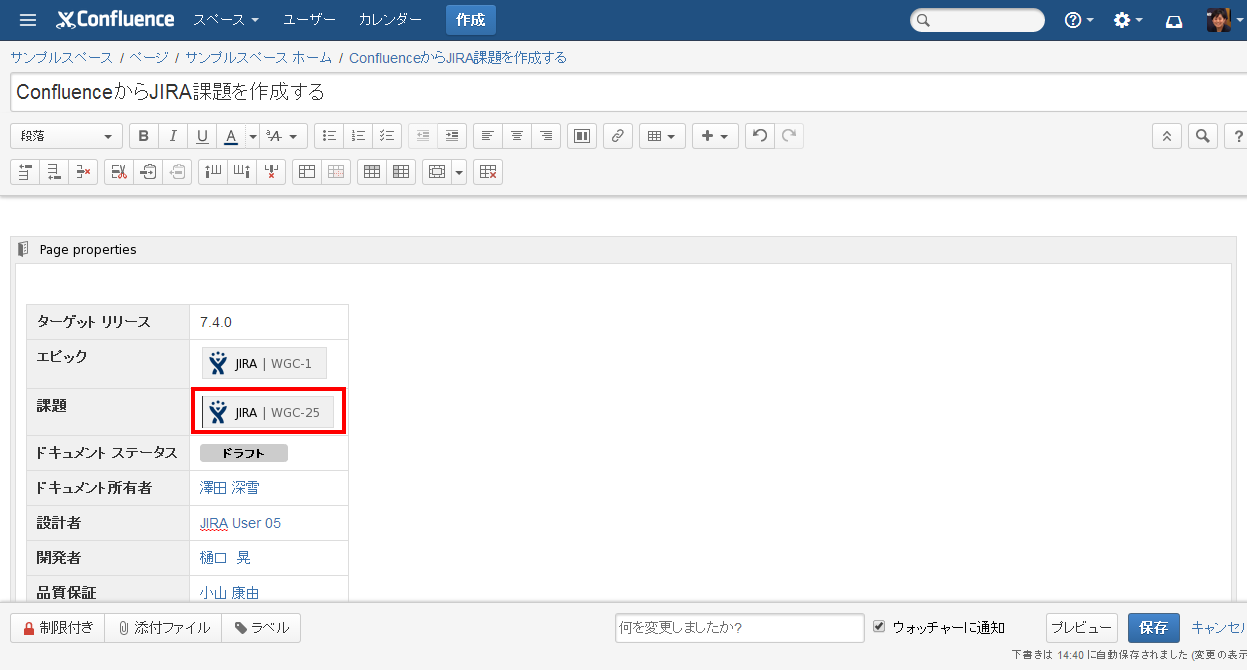
Task: Click the プレビュー preview button
Action: pyautogui.click(x=1082, y=628)
